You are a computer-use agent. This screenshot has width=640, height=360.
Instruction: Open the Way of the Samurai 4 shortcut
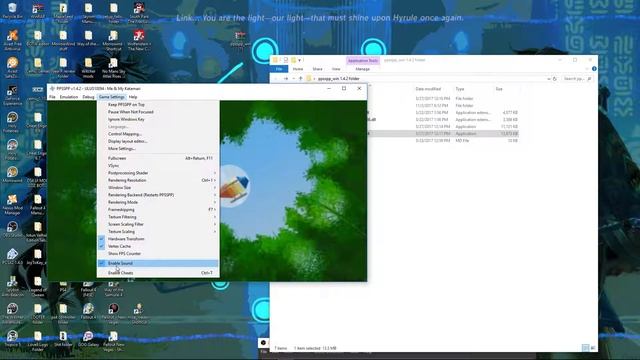click(113, 289)
